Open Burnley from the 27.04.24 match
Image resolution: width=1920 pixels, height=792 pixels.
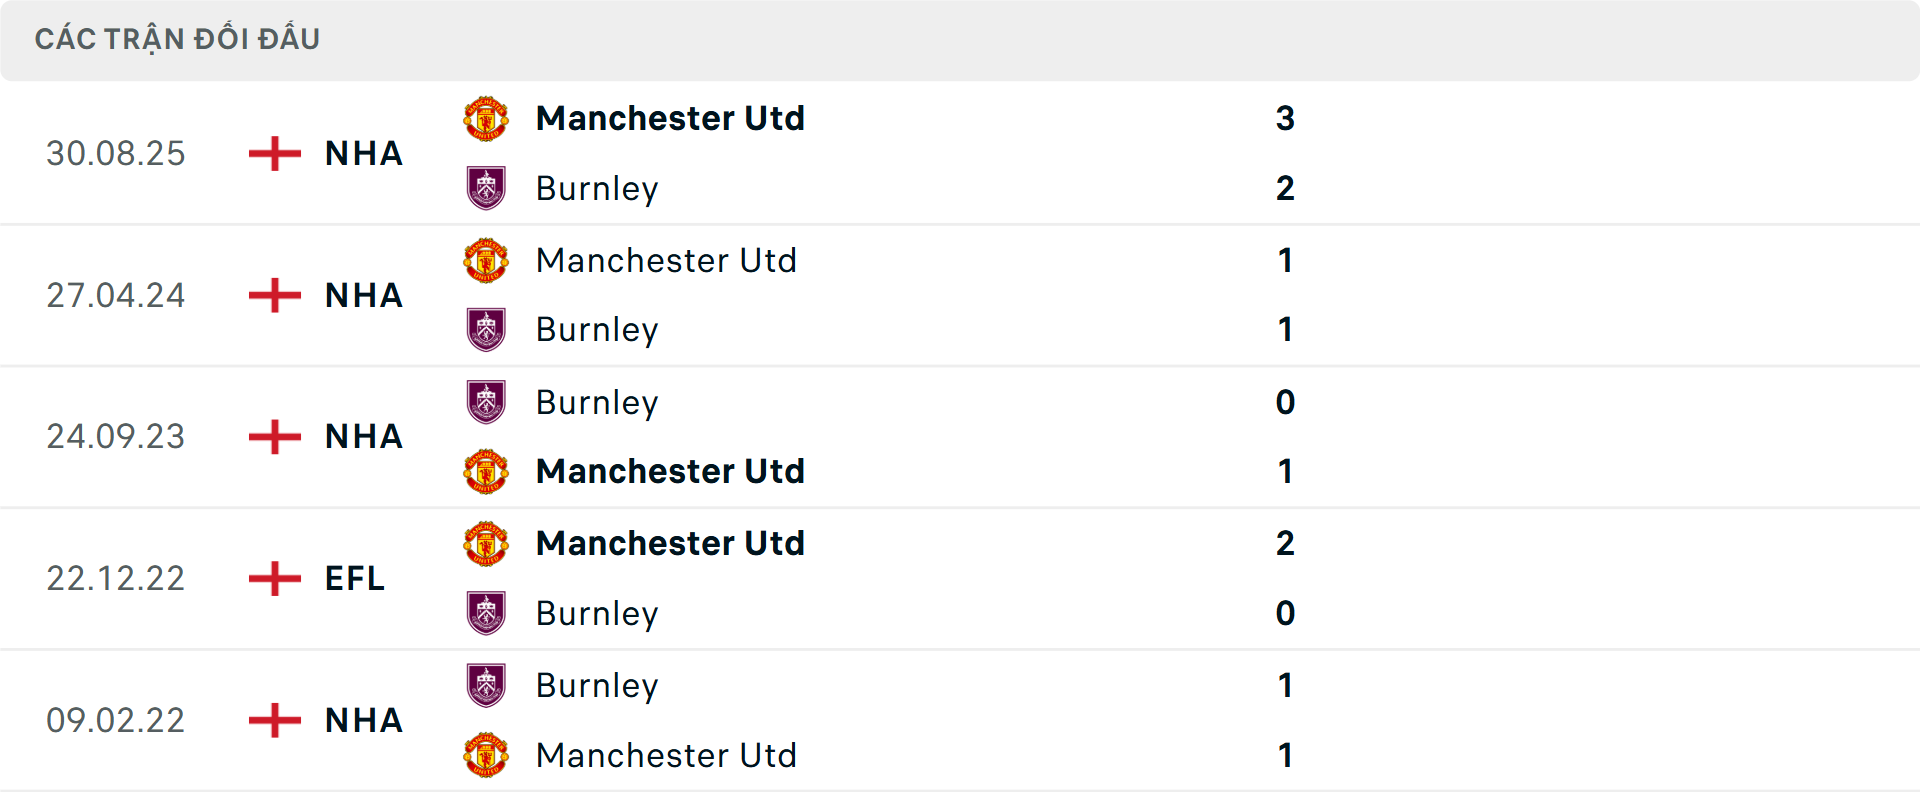coord(597,329)
